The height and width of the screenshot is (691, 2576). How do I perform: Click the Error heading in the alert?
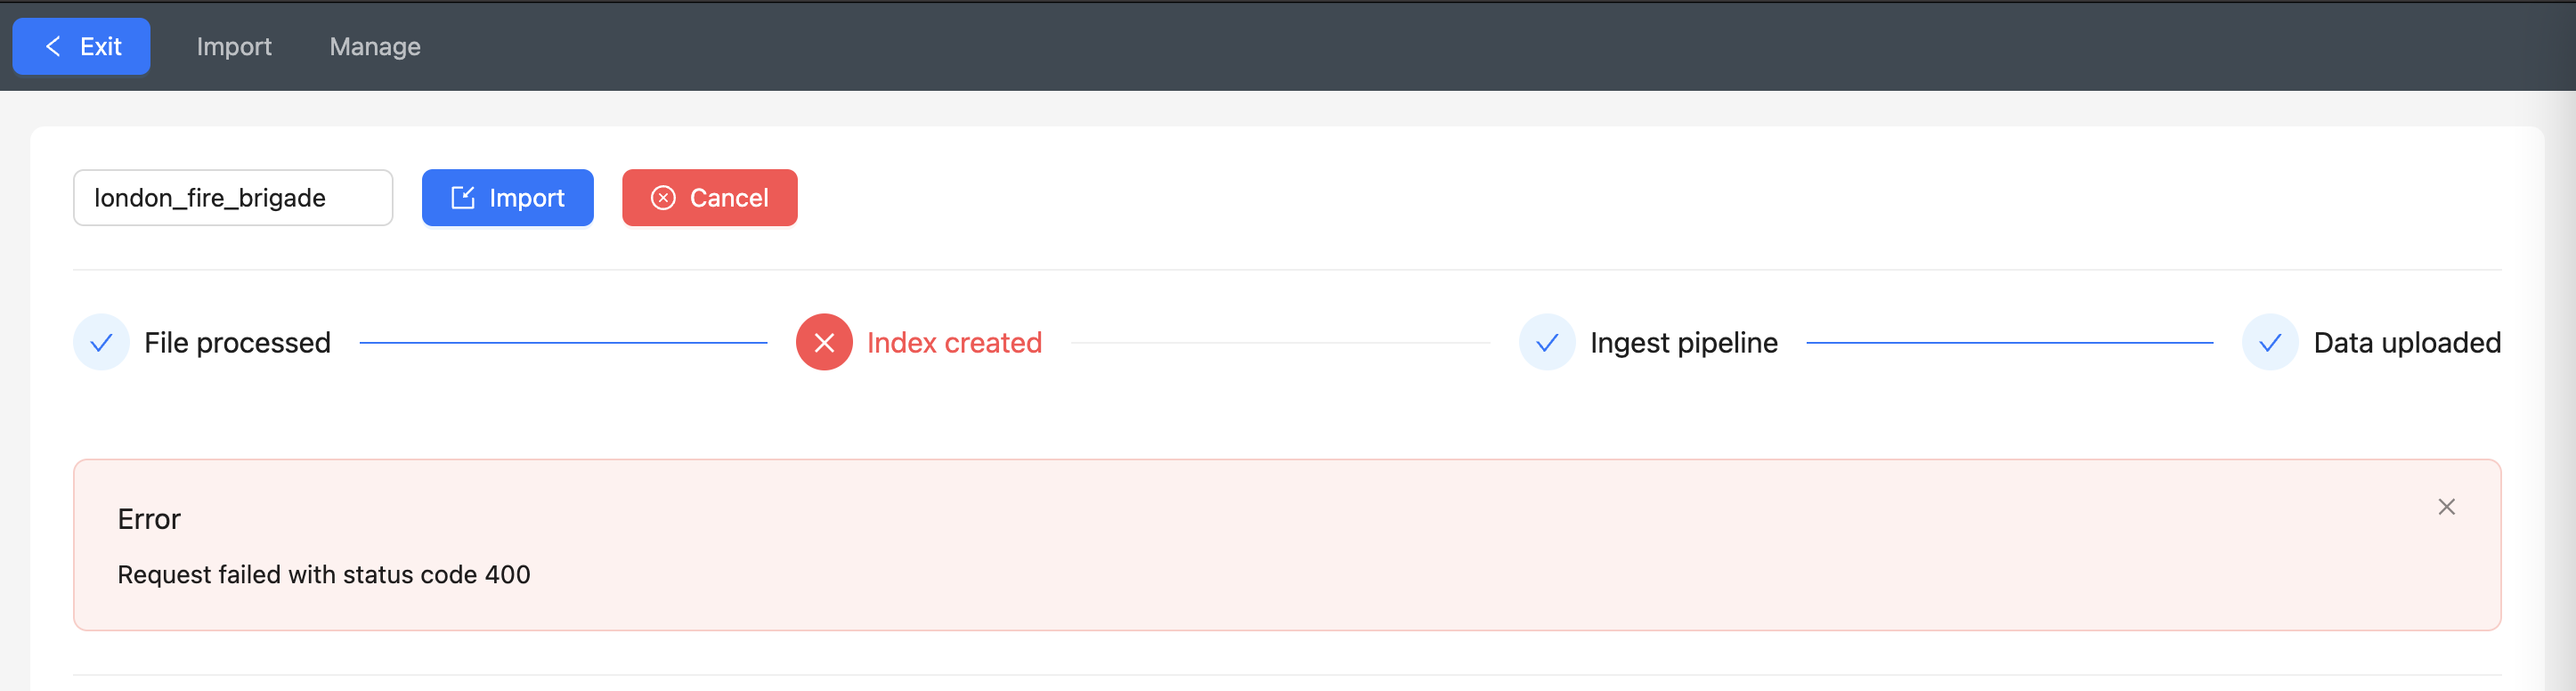click(149, 519)
